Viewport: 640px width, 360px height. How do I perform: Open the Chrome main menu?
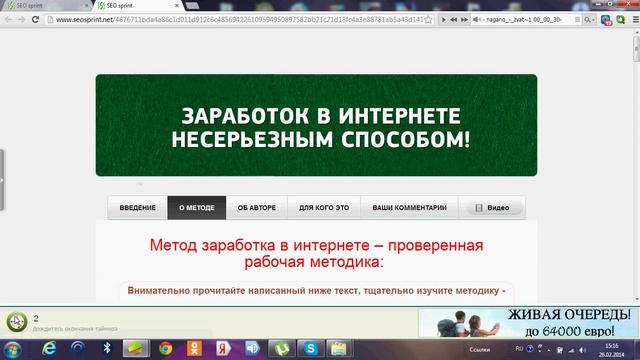tap(636, 20)
